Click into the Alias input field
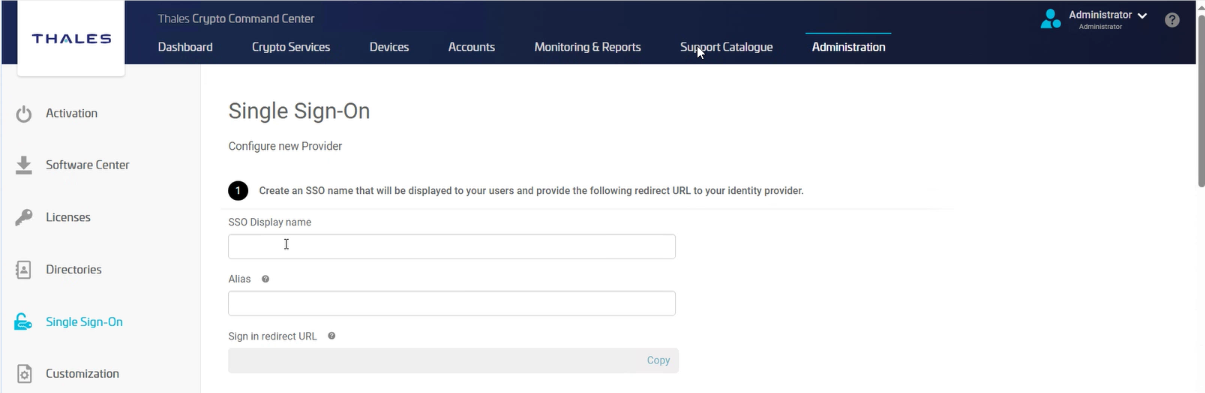Screen dimensions: 1205x393 452,303
